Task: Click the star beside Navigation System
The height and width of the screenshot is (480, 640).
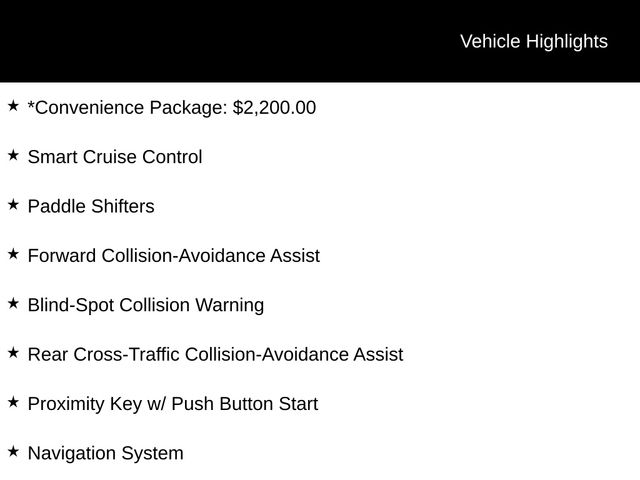Action: pos(13,452)
